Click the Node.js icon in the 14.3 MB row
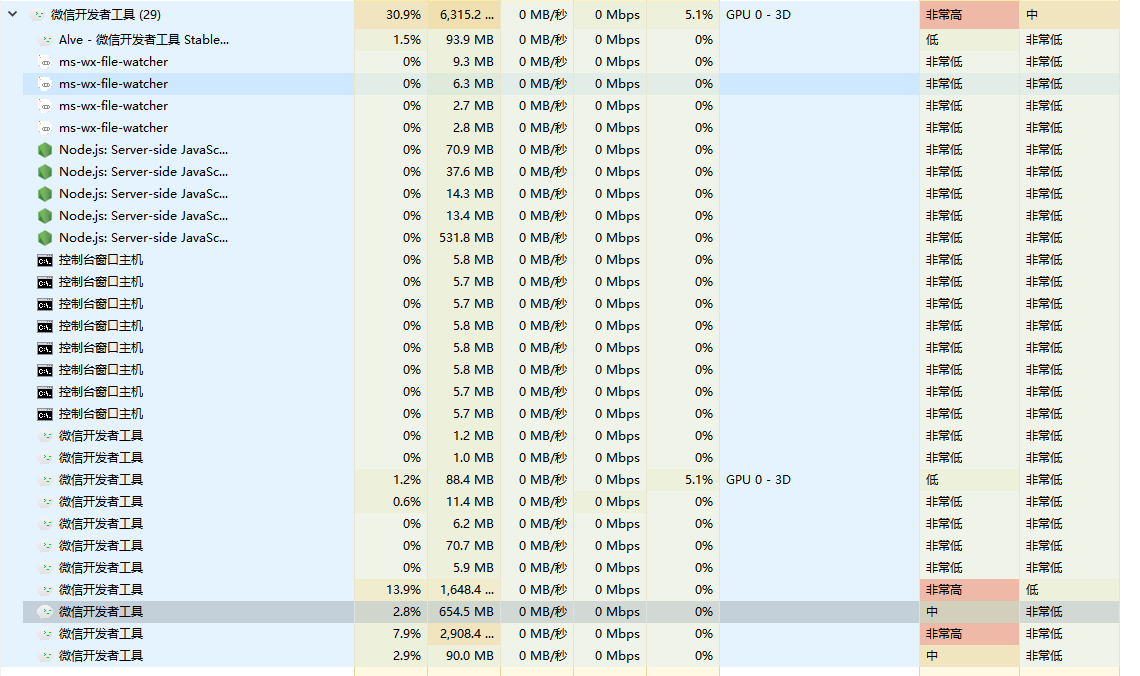 pyautogui.click(x=45, y=194)
